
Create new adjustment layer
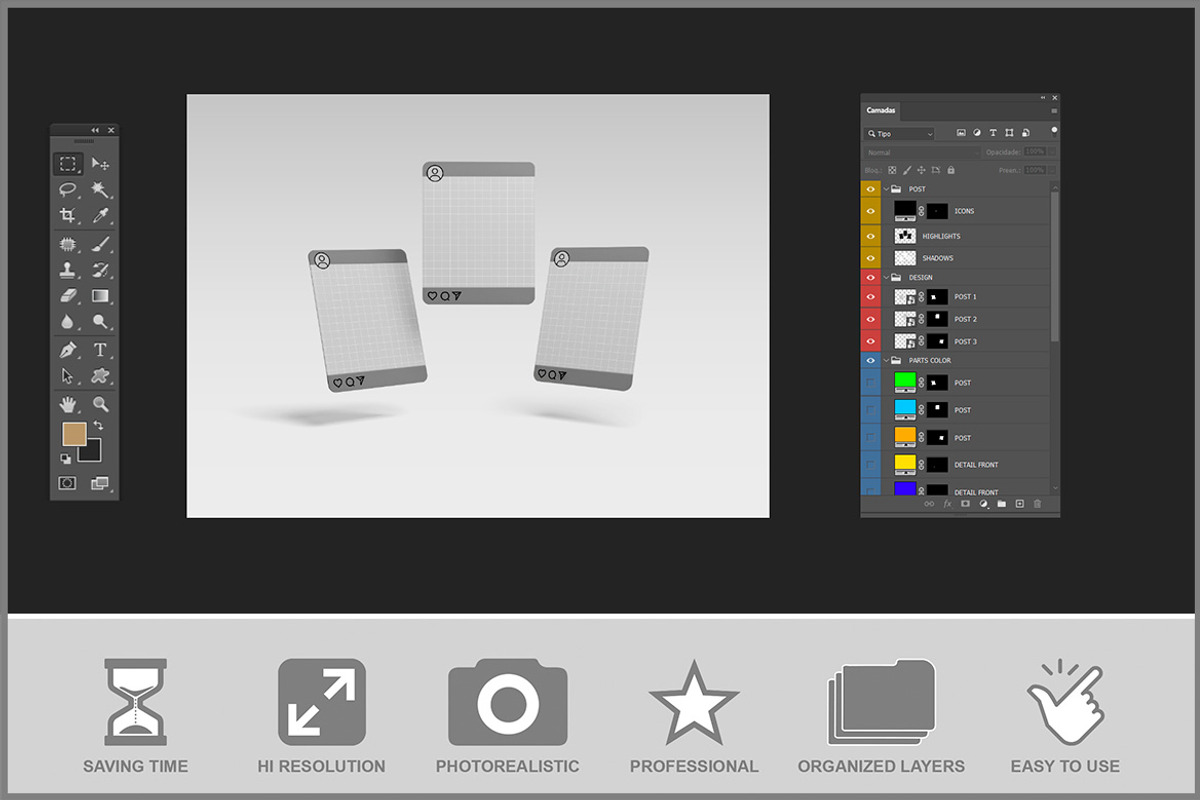point(983,504)
